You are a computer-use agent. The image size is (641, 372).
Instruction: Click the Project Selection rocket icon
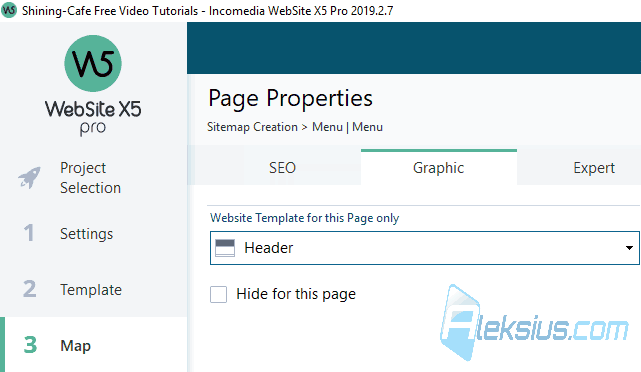(29, 178)
